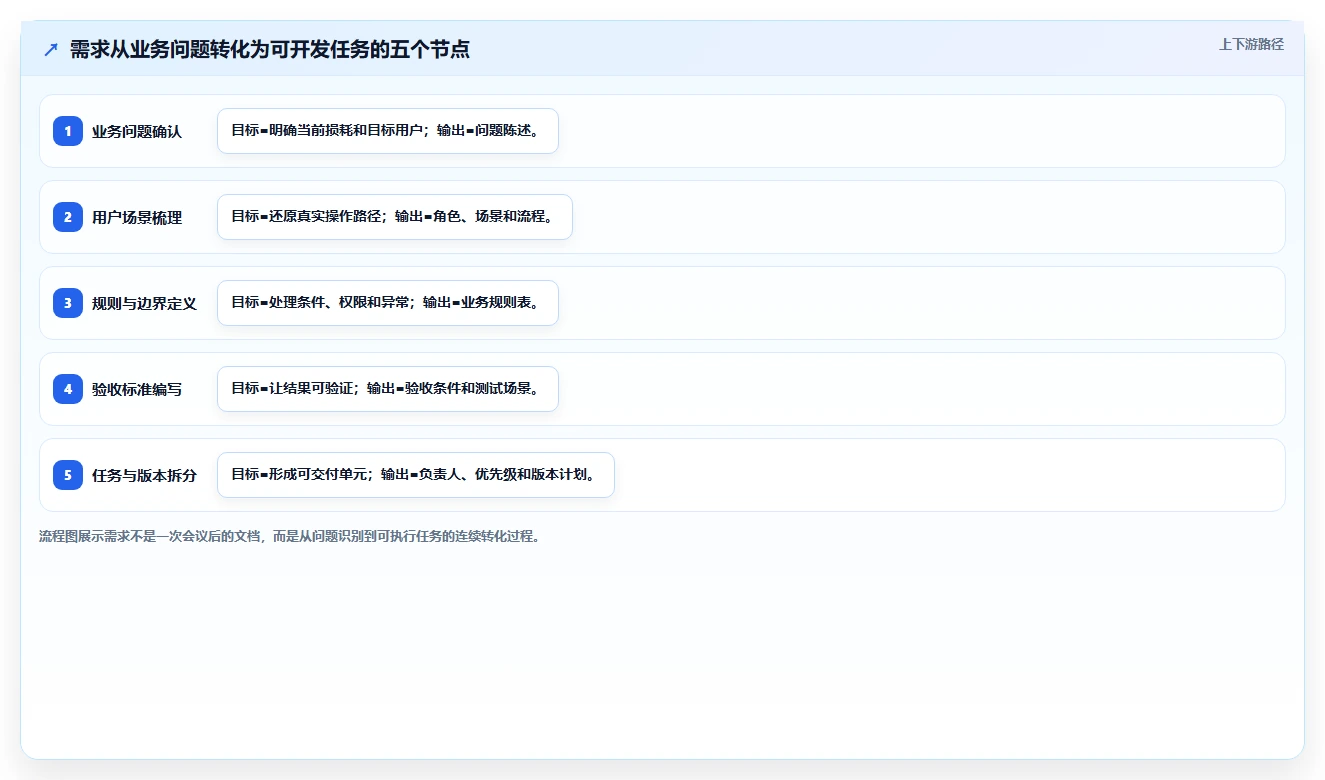Open the box about 还原真实操作路径
This screenshot has width=1325, height=780.
395,217
